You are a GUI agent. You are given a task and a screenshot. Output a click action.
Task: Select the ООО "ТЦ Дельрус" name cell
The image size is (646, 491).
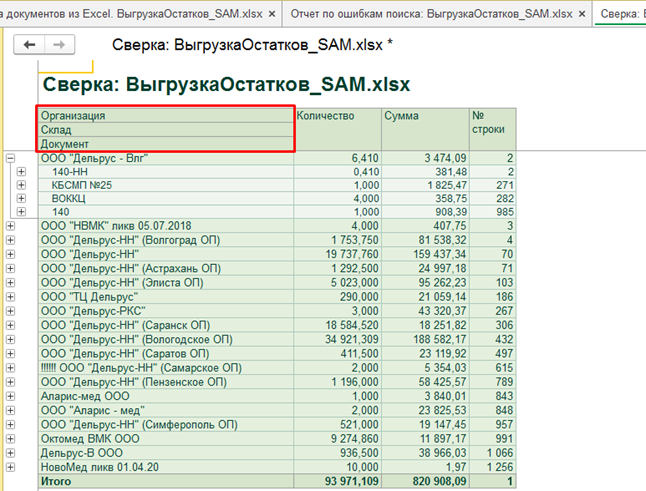(x=166, y=297)
